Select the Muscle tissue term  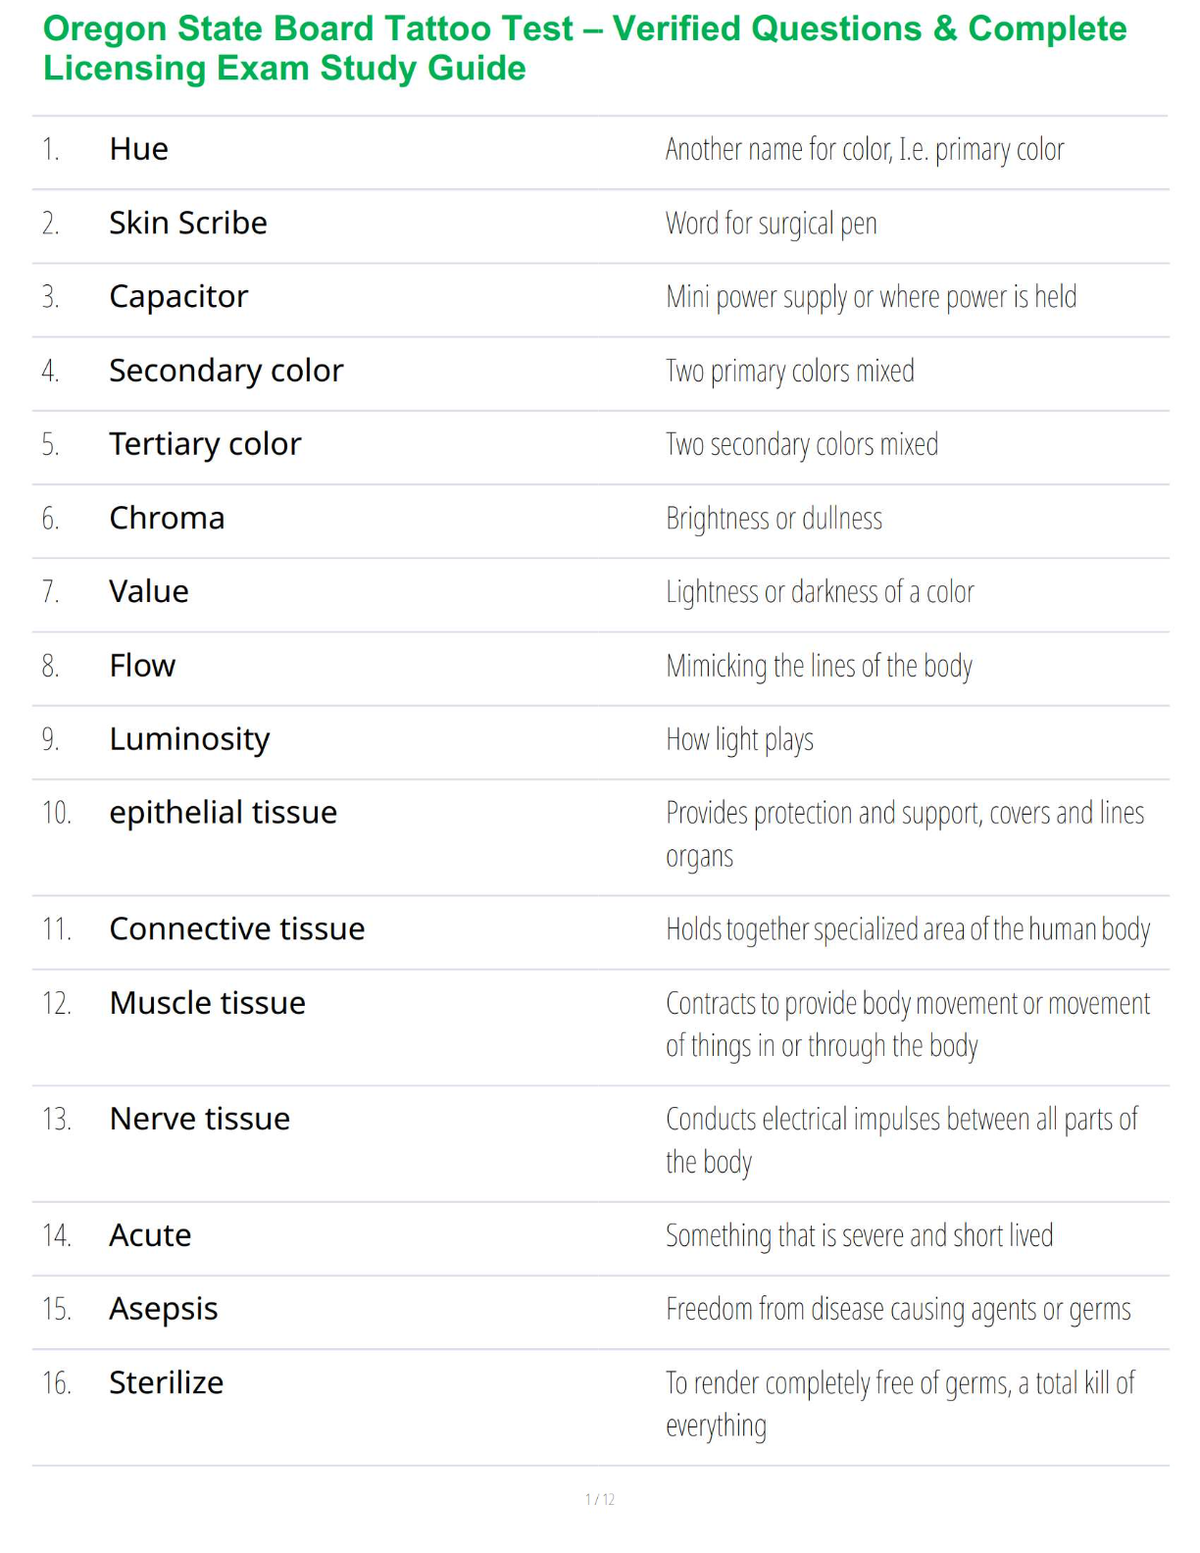click(x=207, y=1003)
